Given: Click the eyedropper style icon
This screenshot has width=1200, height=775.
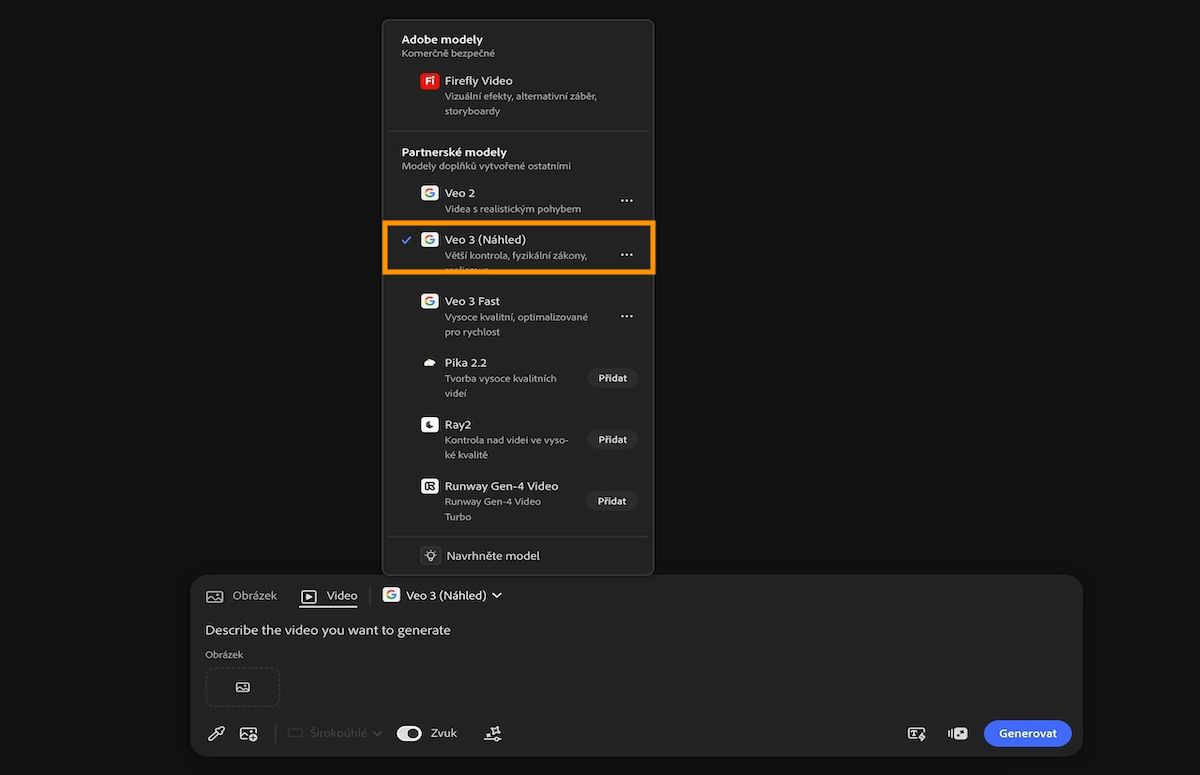Looking at the screenshot, I should 216,734.
